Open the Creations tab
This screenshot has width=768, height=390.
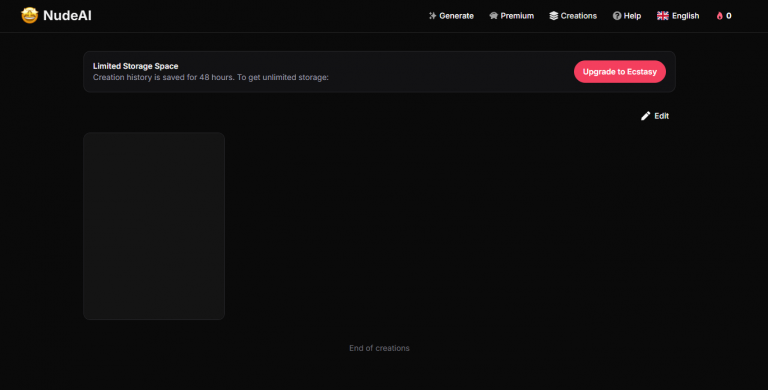tap(573, 16)
